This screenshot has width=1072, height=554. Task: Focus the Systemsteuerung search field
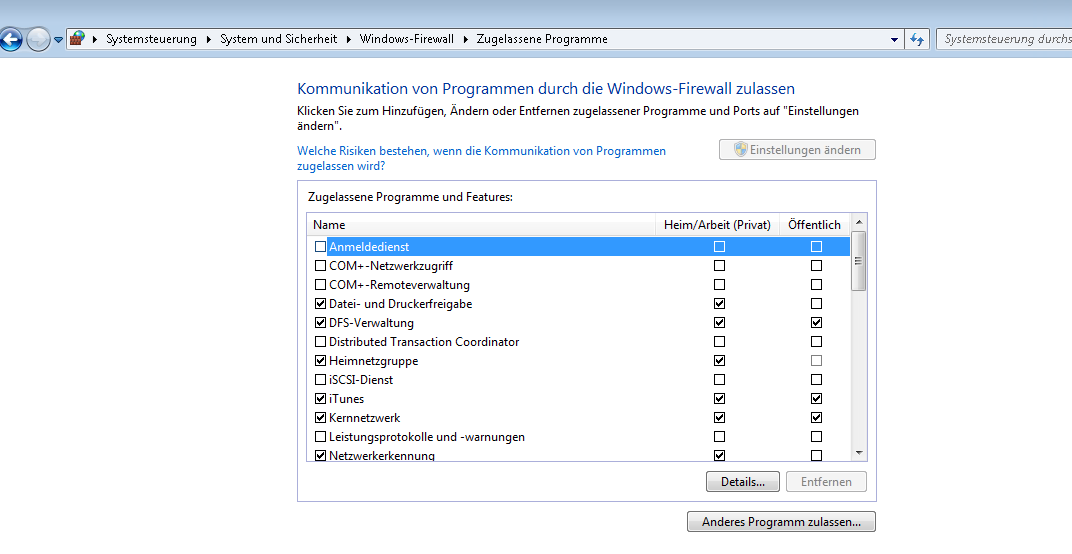coord(1004,39)
